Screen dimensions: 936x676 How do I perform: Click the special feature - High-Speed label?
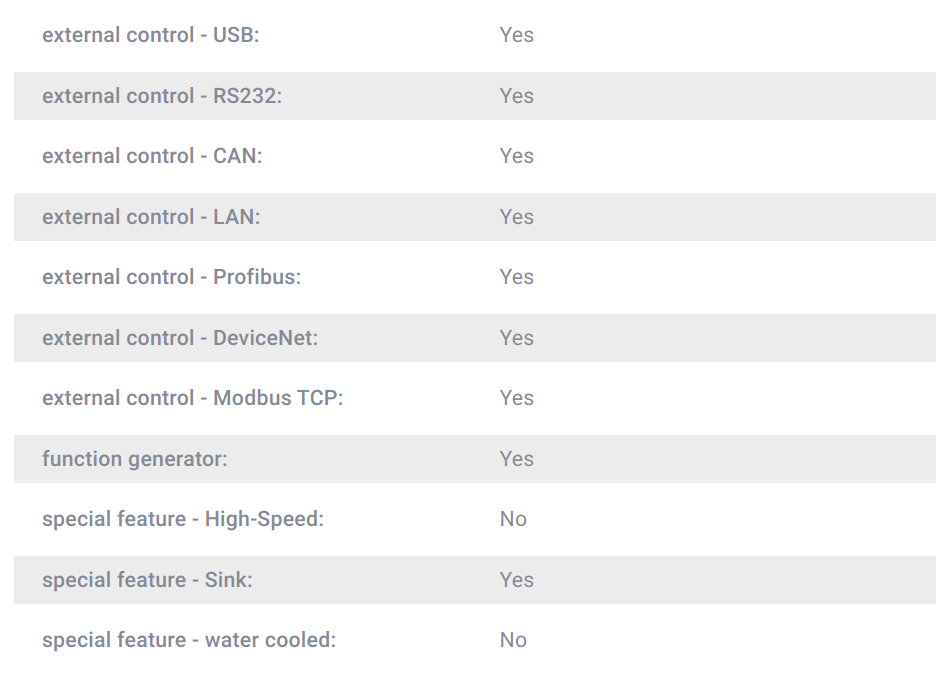point(183,520)
